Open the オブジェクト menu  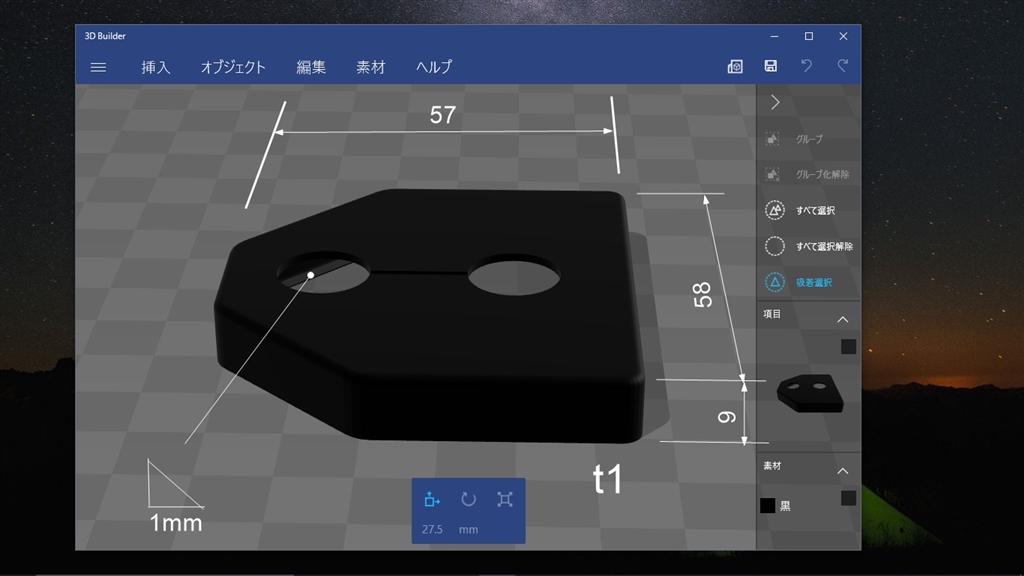coord(233,67)
